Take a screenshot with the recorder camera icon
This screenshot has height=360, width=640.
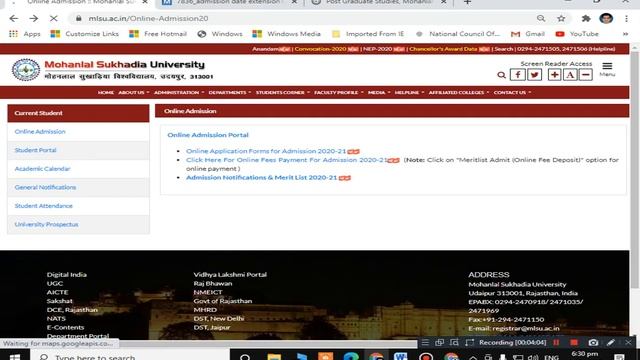593,342
